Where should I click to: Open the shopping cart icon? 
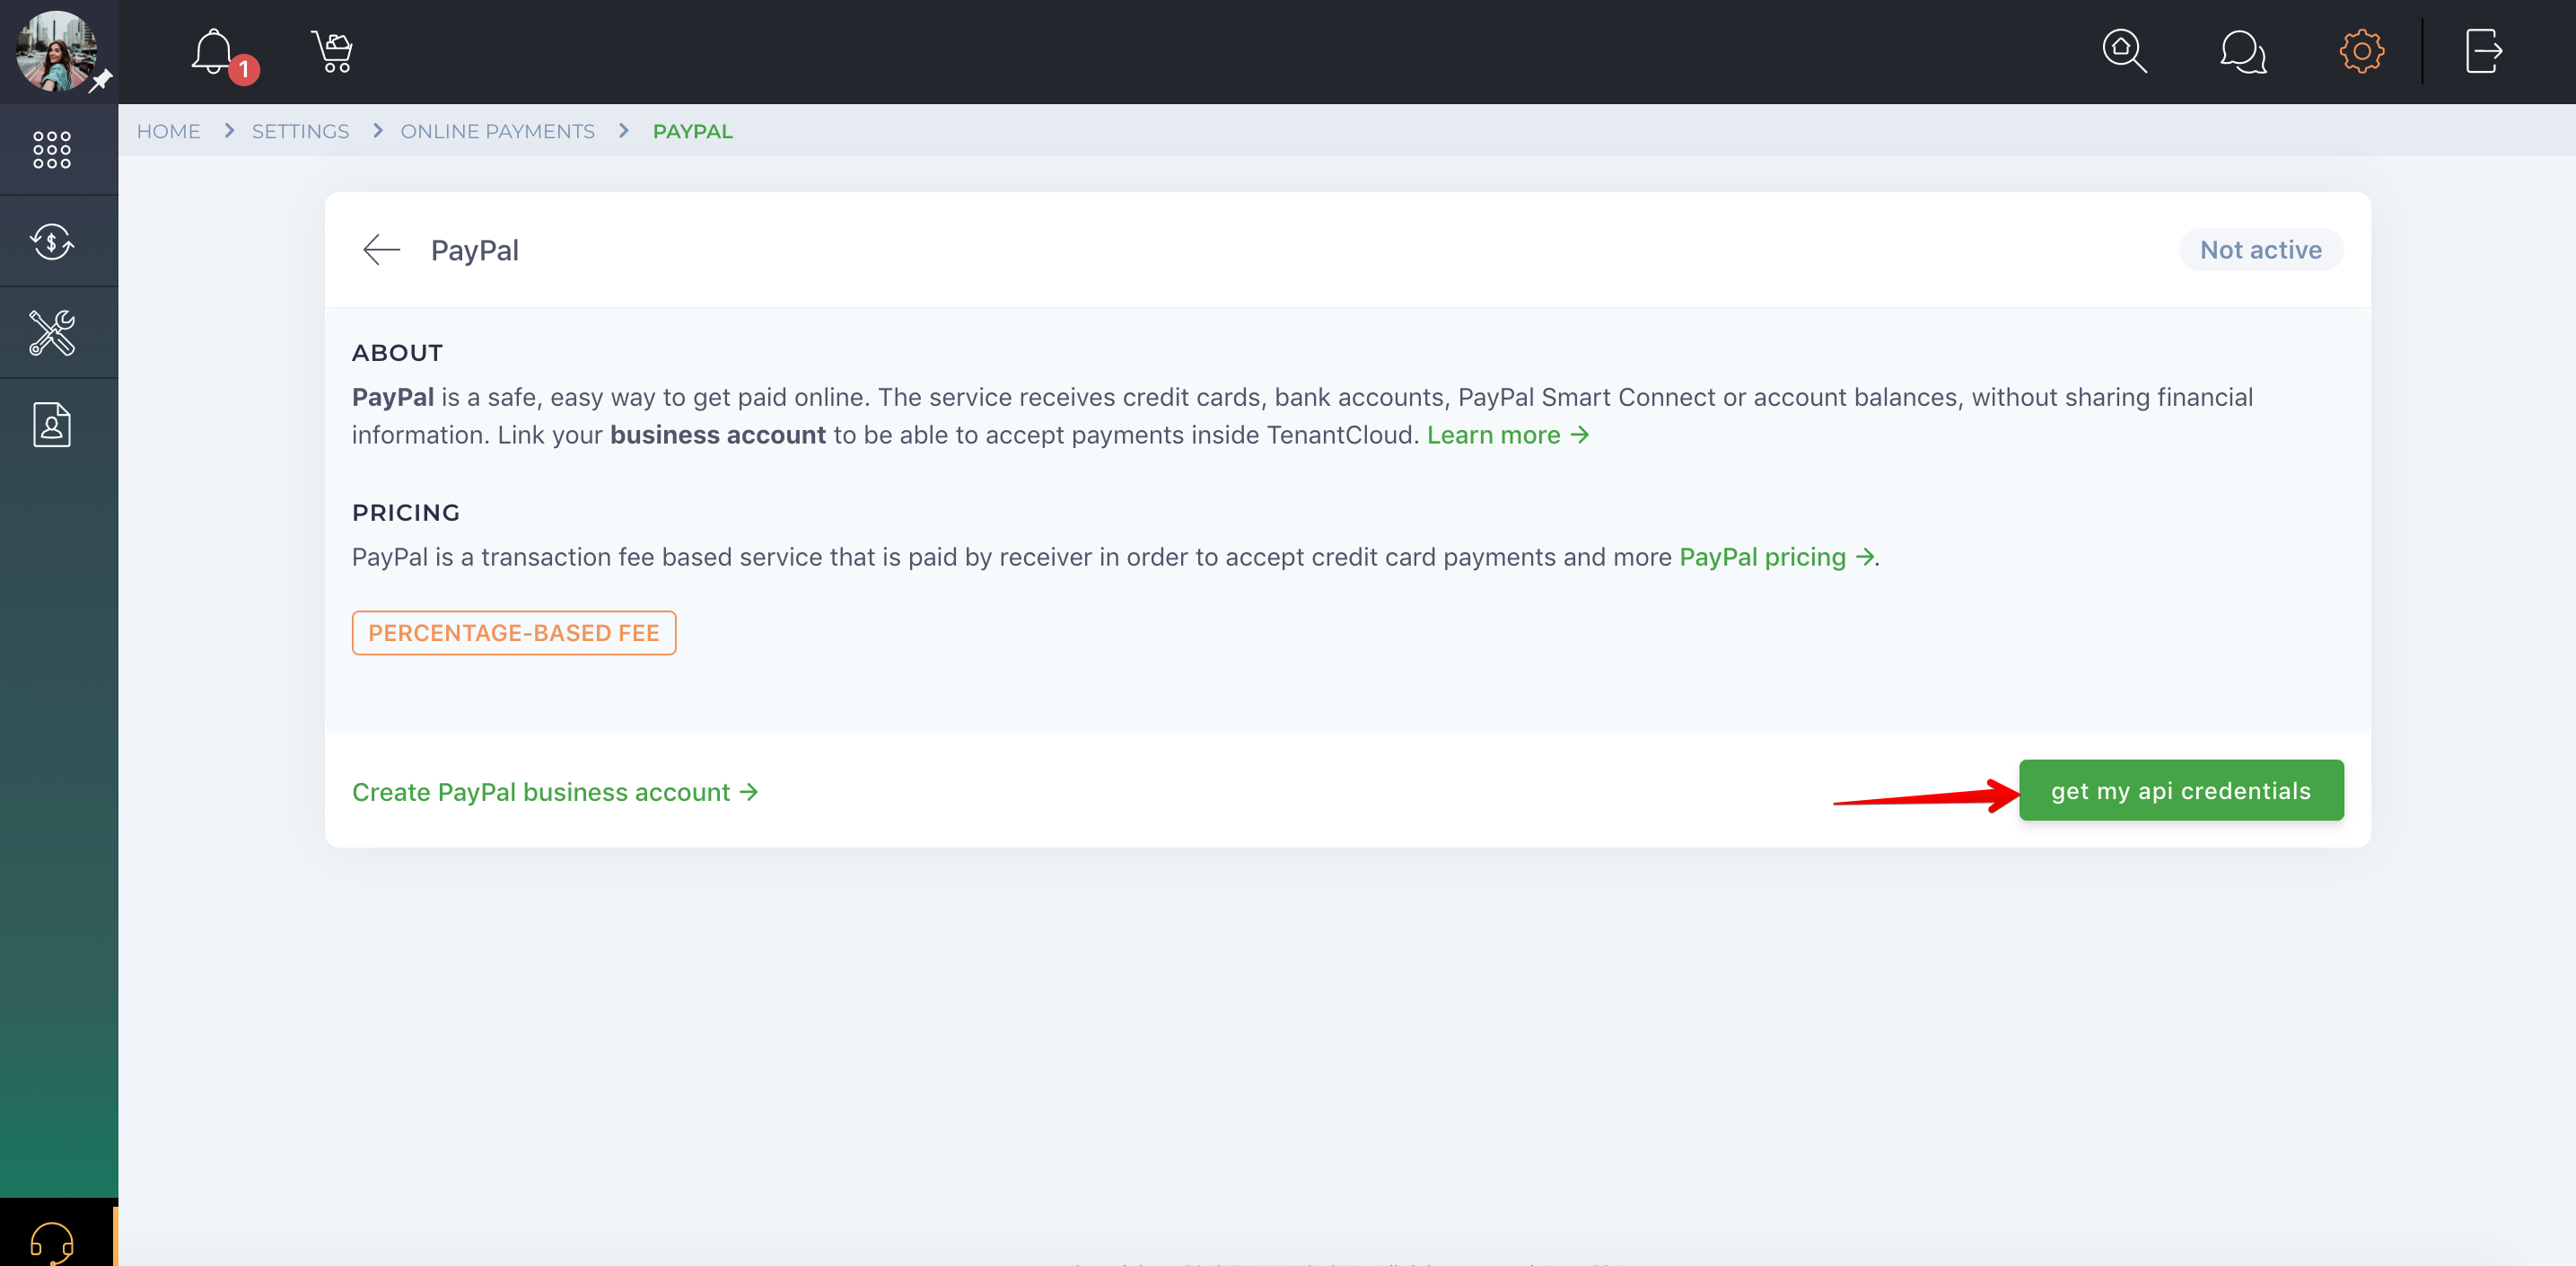[333, 51]
